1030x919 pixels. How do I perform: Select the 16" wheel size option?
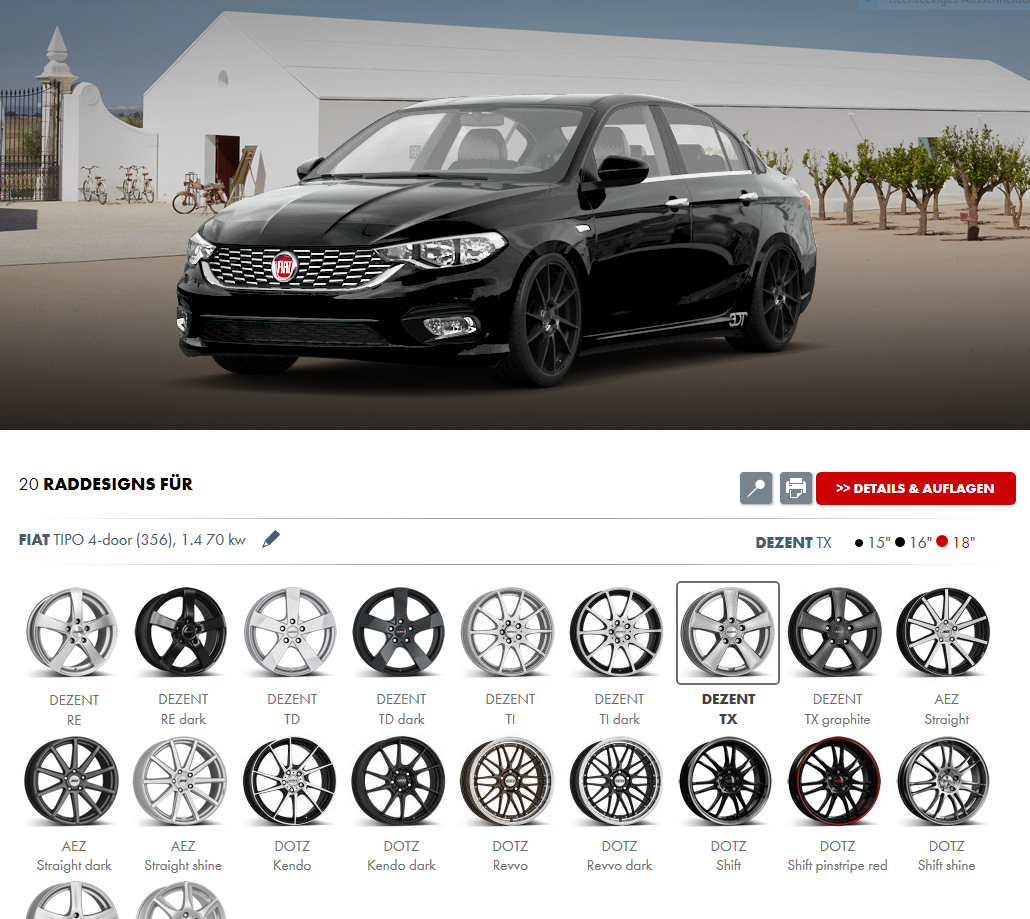click(913, 543)
